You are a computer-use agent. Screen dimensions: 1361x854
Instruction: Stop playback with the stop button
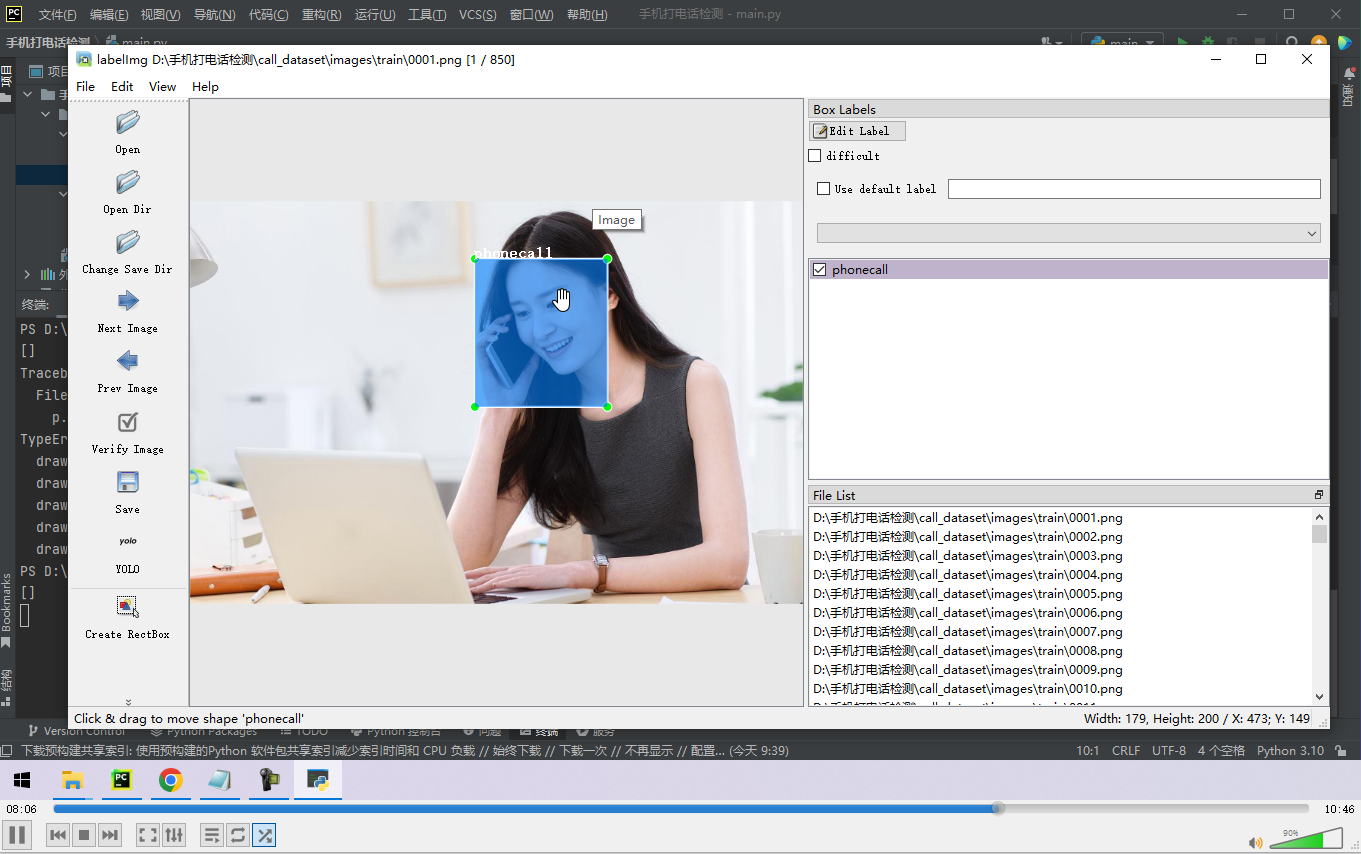pyautogui.click(x=84, y=835)
